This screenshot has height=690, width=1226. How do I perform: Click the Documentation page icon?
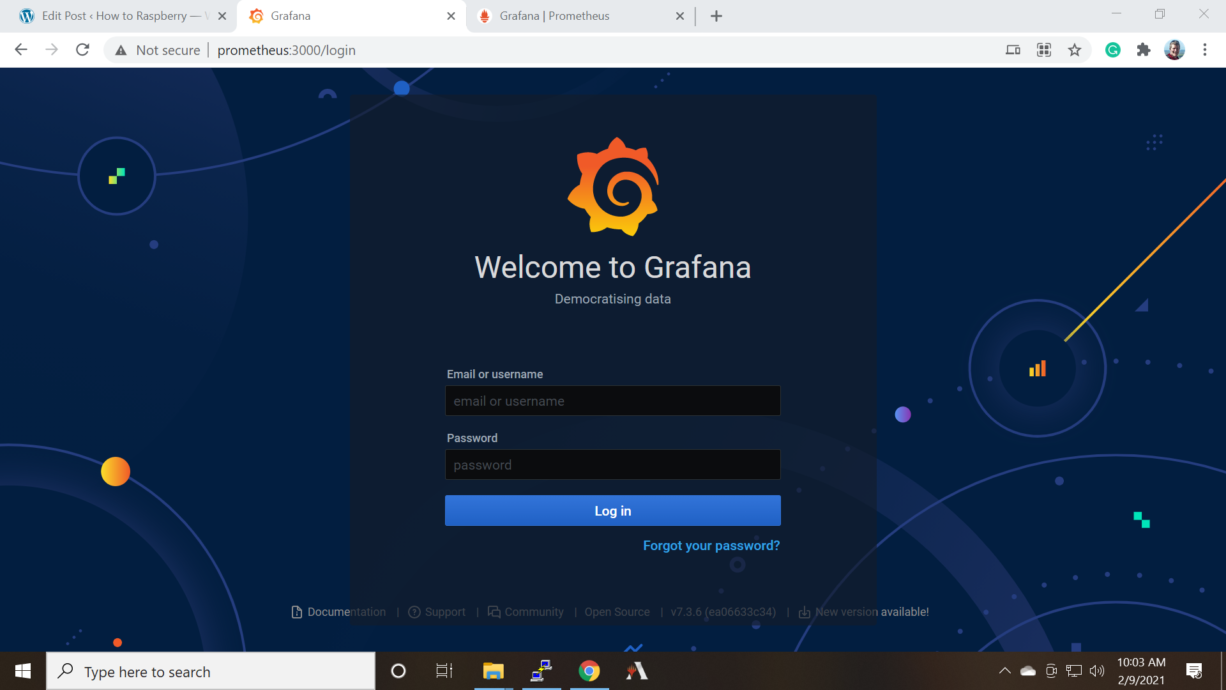tap(296, 611)
